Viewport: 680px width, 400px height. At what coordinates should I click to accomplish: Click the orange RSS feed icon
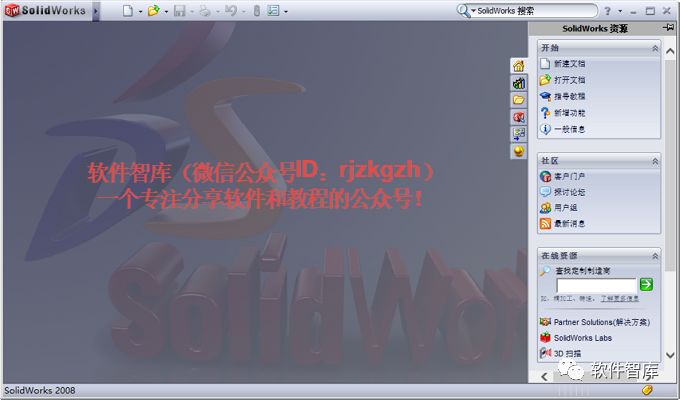pos(545,223)
